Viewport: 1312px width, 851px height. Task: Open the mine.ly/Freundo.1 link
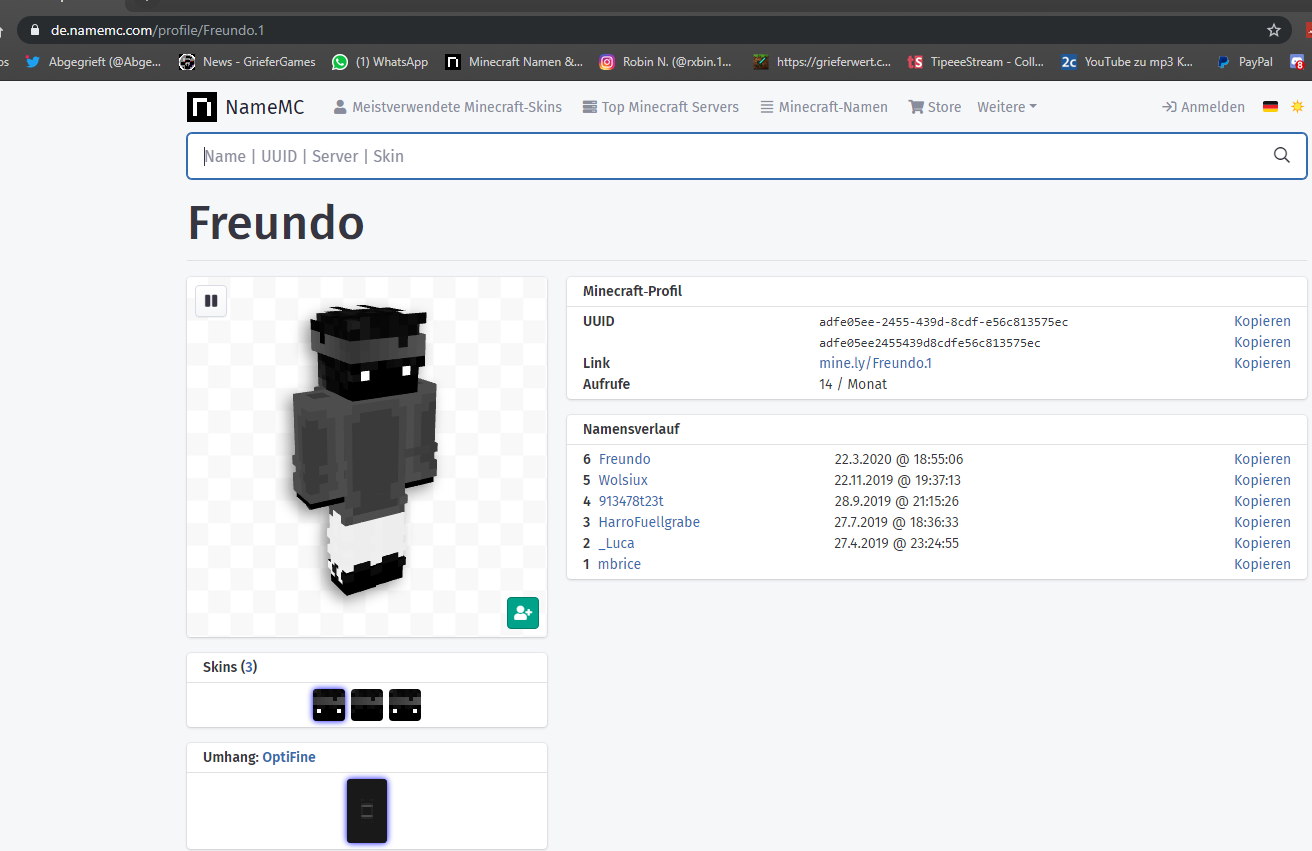875,363
